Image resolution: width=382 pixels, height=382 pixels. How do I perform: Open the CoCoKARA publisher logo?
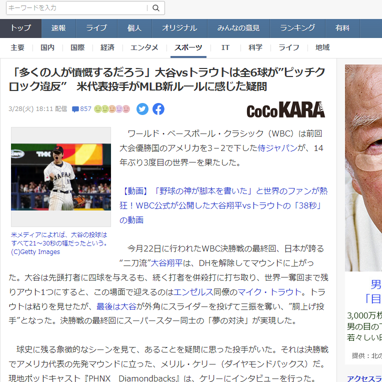pos(286,110)
